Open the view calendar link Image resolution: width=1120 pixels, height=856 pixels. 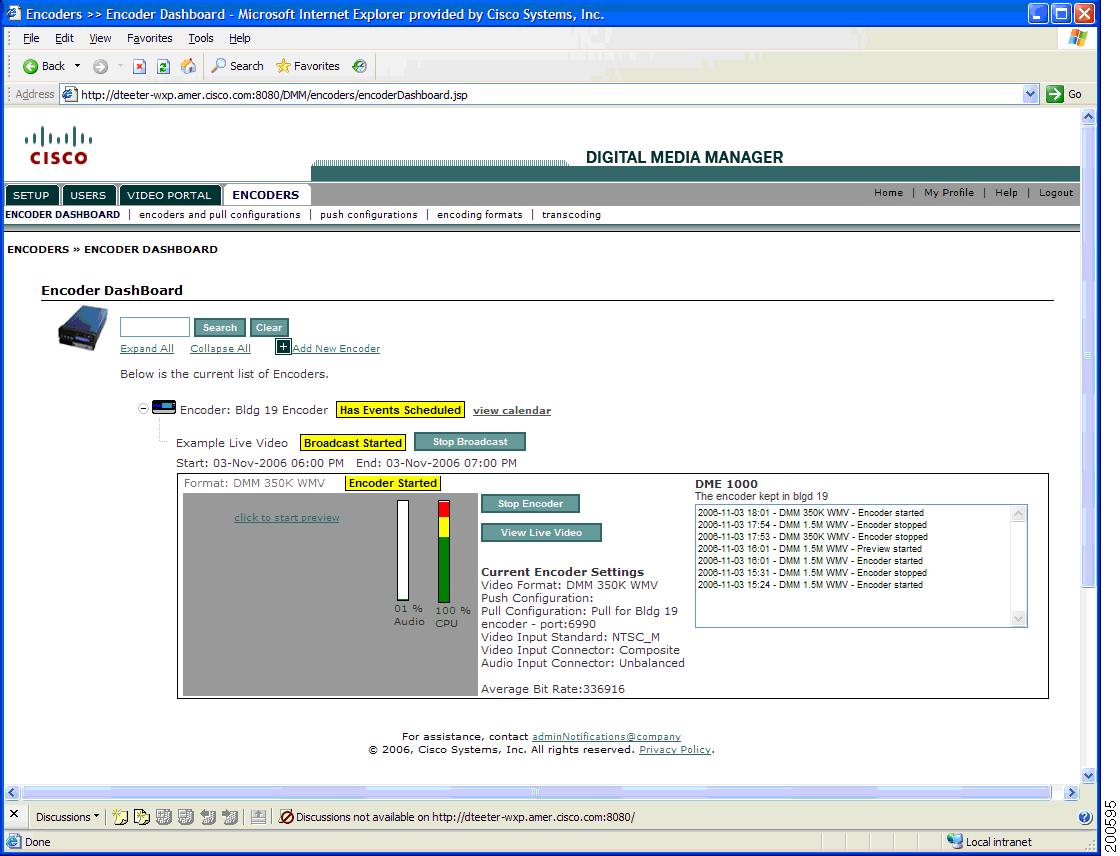point(511,410)
